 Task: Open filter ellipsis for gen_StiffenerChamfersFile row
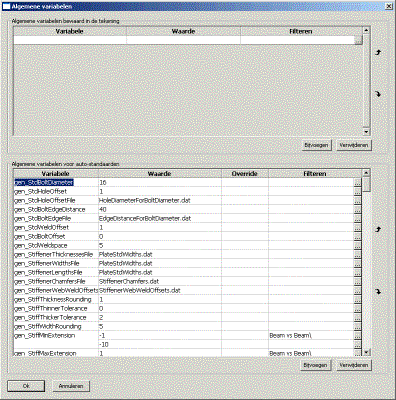(x=357, y=281)
